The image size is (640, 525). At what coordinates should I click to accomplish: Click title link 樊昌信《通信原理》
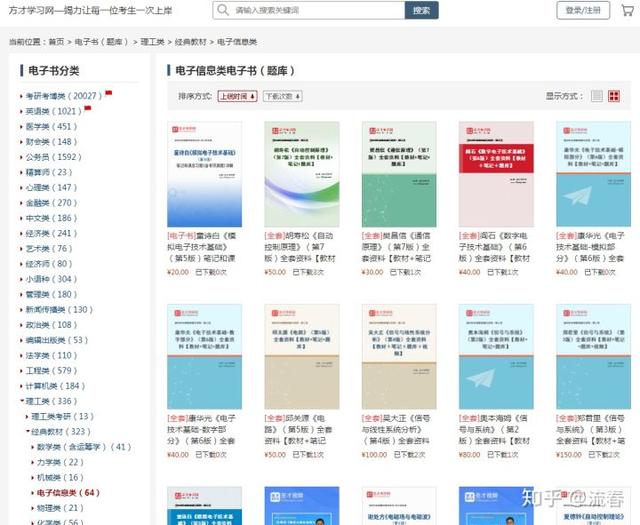(396, 247)
